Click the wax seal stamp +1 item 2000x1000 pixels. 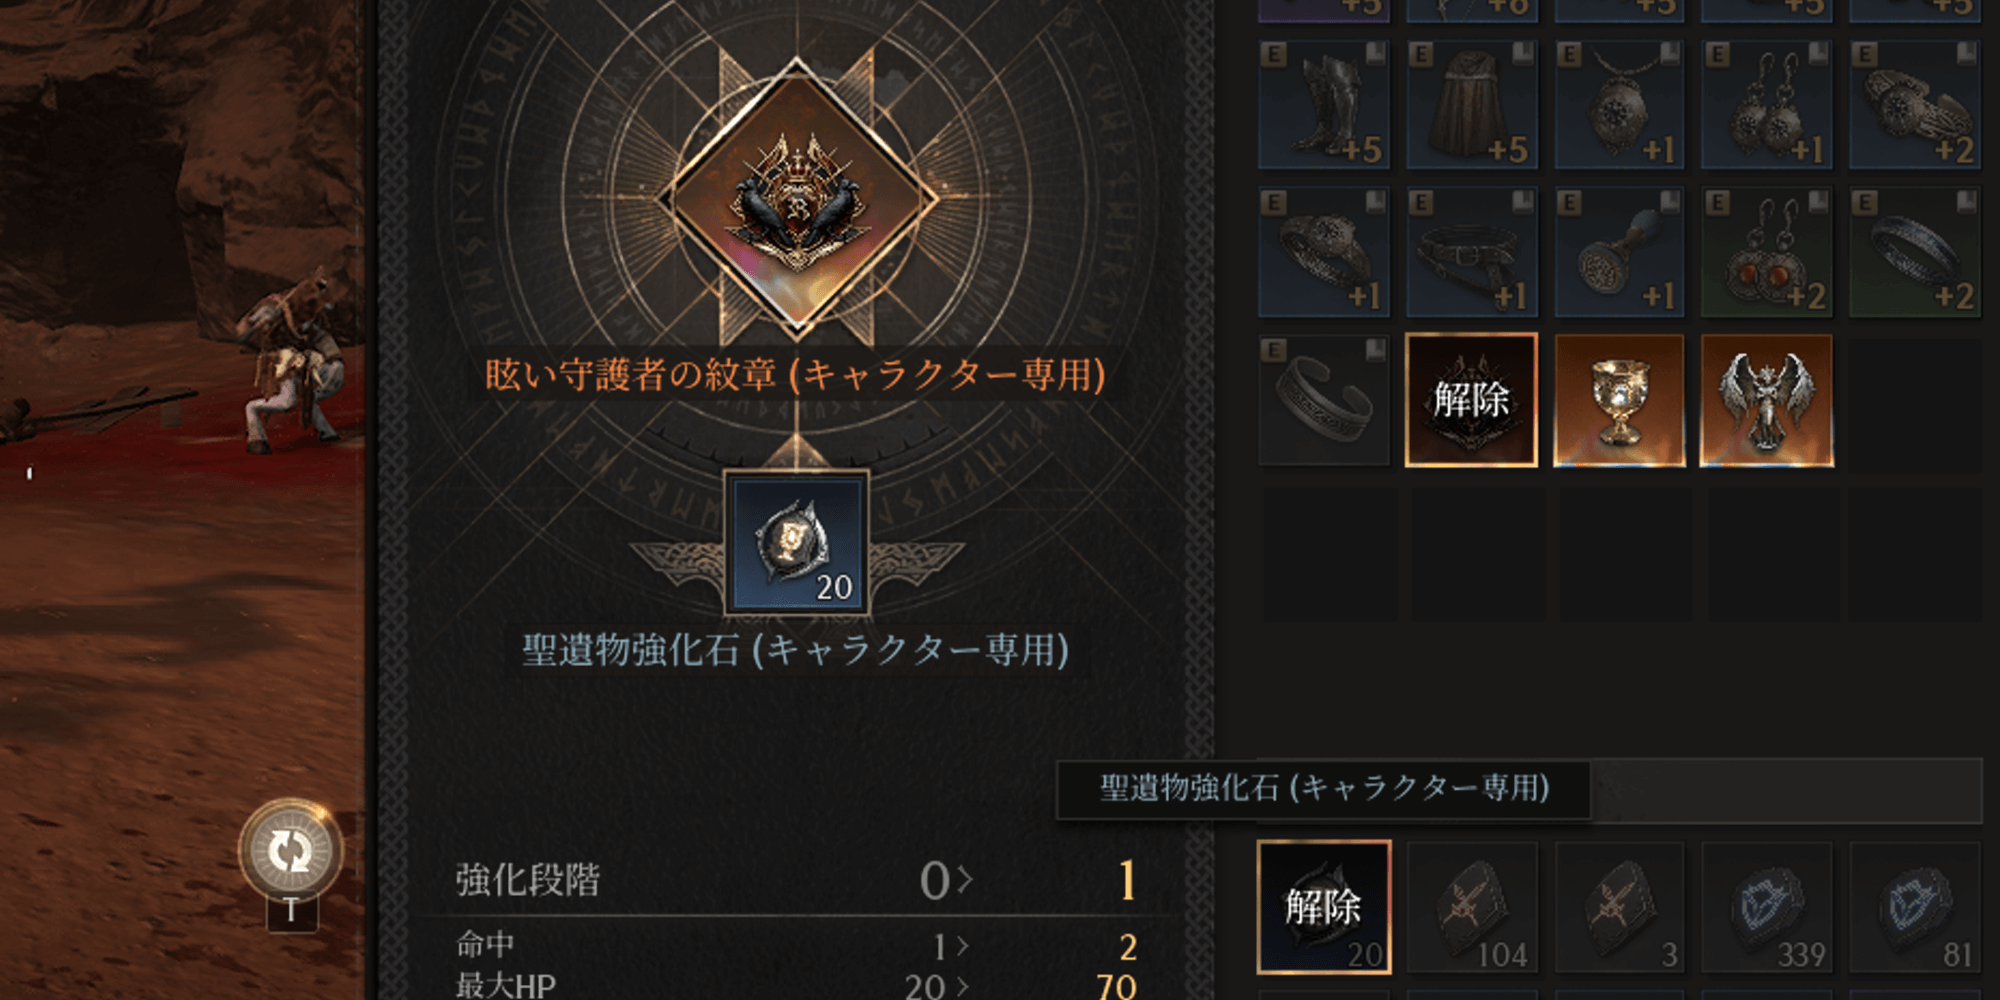(x=1619, y=252)
